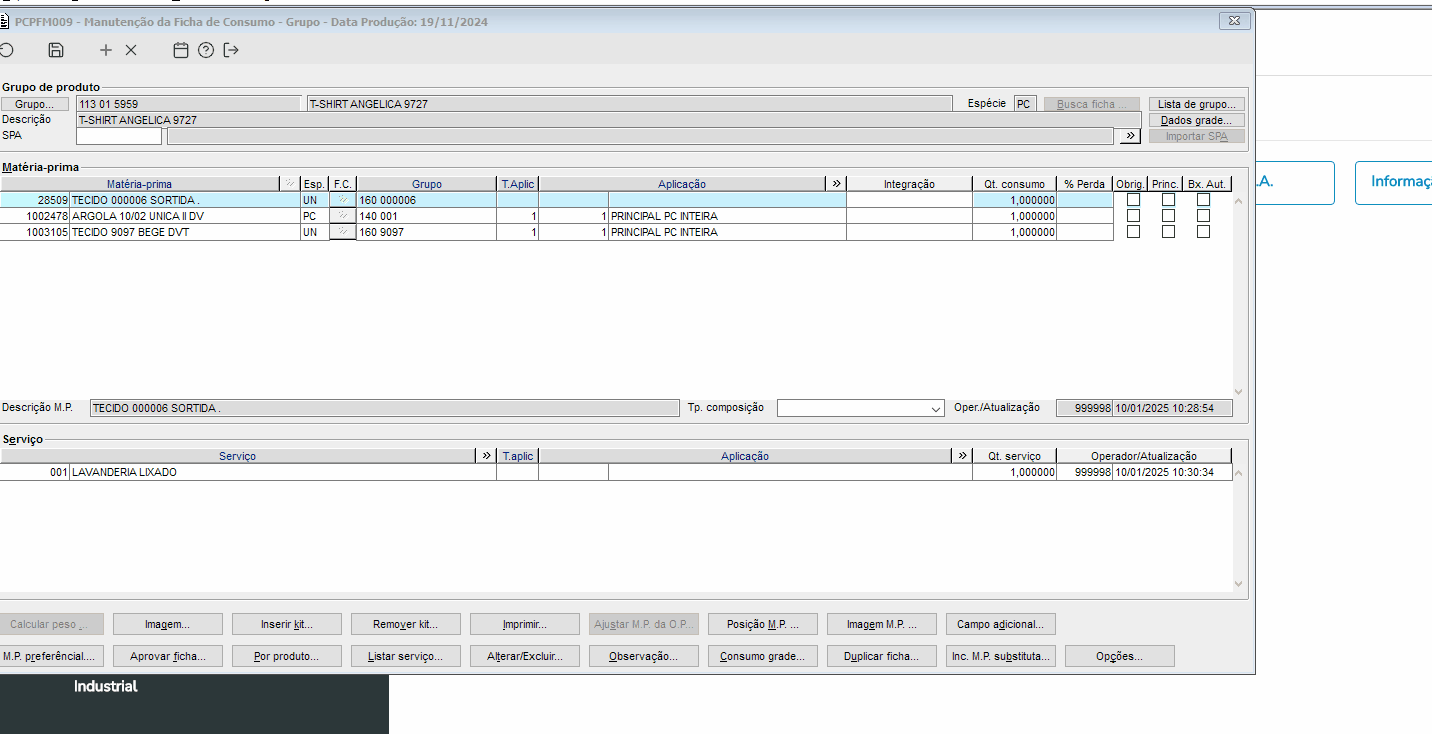Click Matéria-prima grid scroll up arrow

pyautogui.click(x=1239, y=201)
